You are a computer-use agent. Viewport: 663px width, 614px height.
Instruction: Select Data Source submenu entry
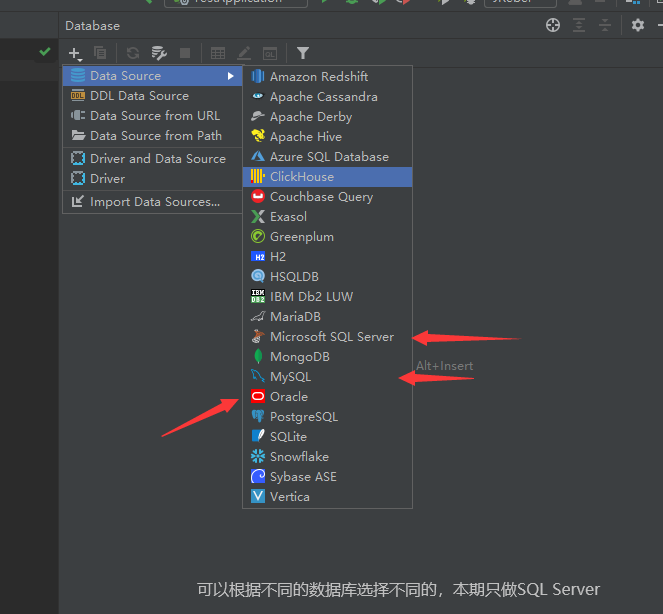coord(152,76)
